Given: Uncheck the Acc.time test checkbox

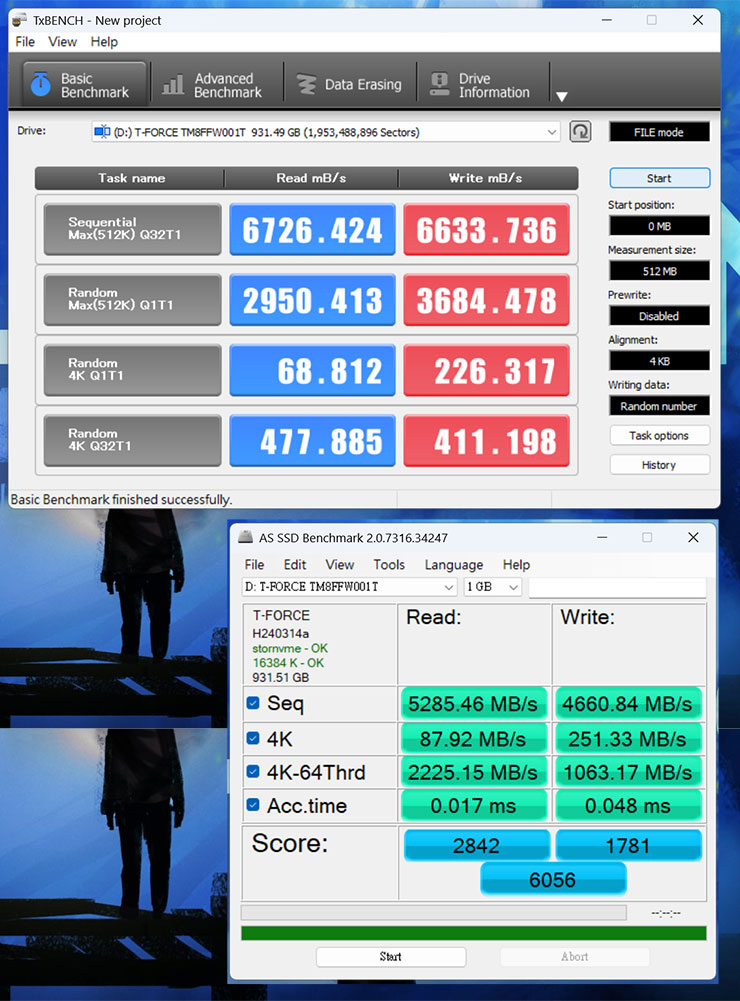Looking at the screenshot, I should coord(253,804).
